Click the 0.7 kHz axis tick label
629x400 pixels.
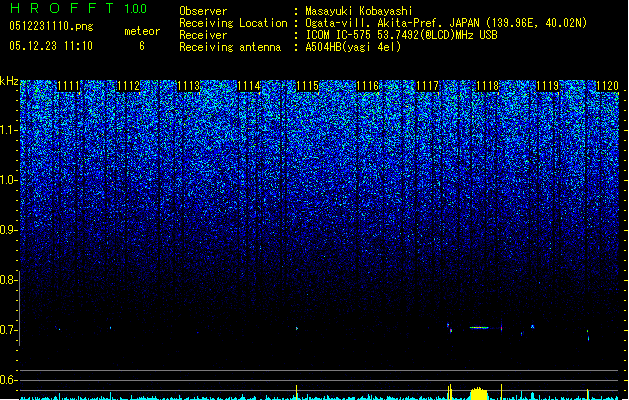(x=9, y=330)
